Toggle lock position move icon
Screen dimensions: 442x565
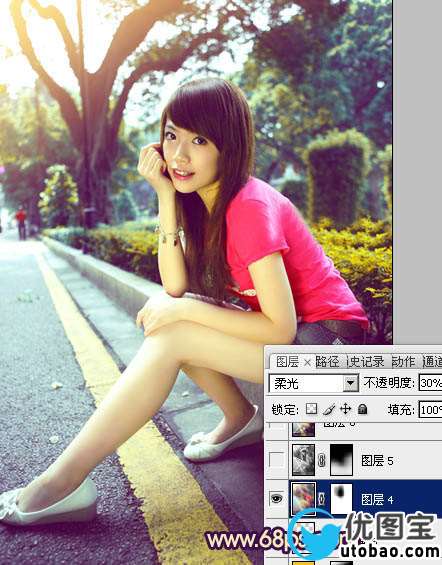pos(345,409)
